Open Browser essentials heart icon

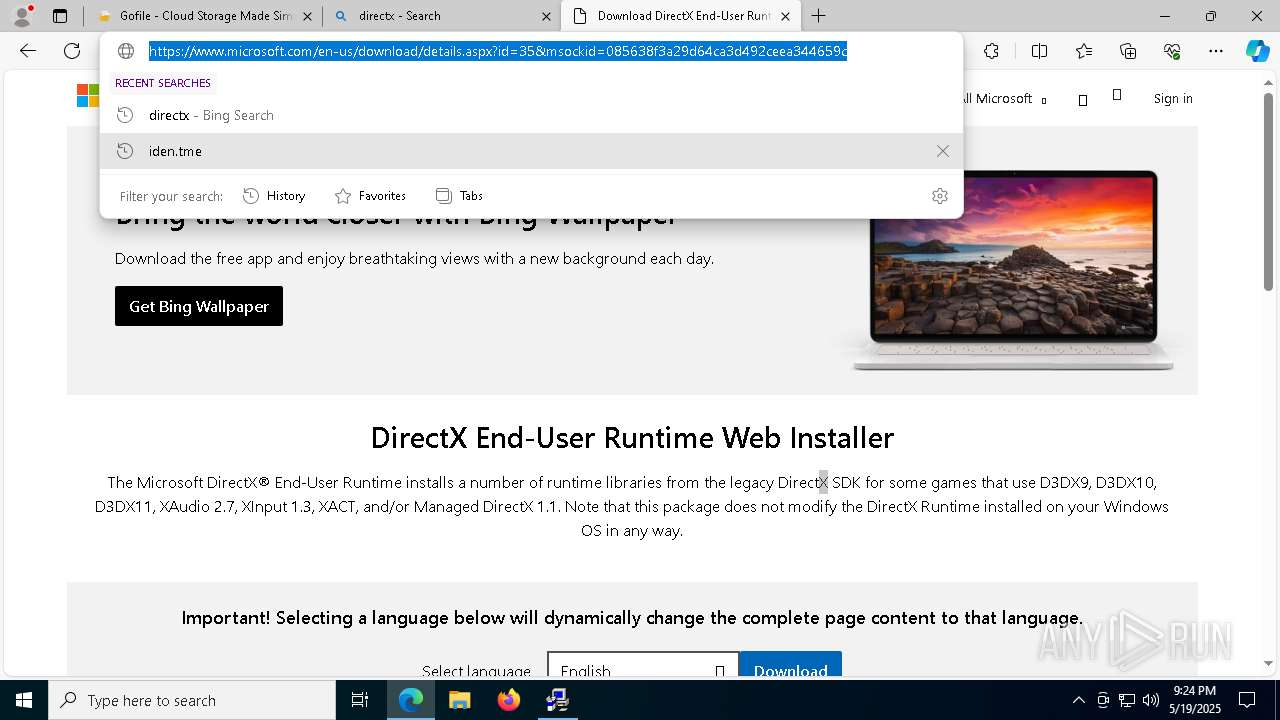[1172, 51]
